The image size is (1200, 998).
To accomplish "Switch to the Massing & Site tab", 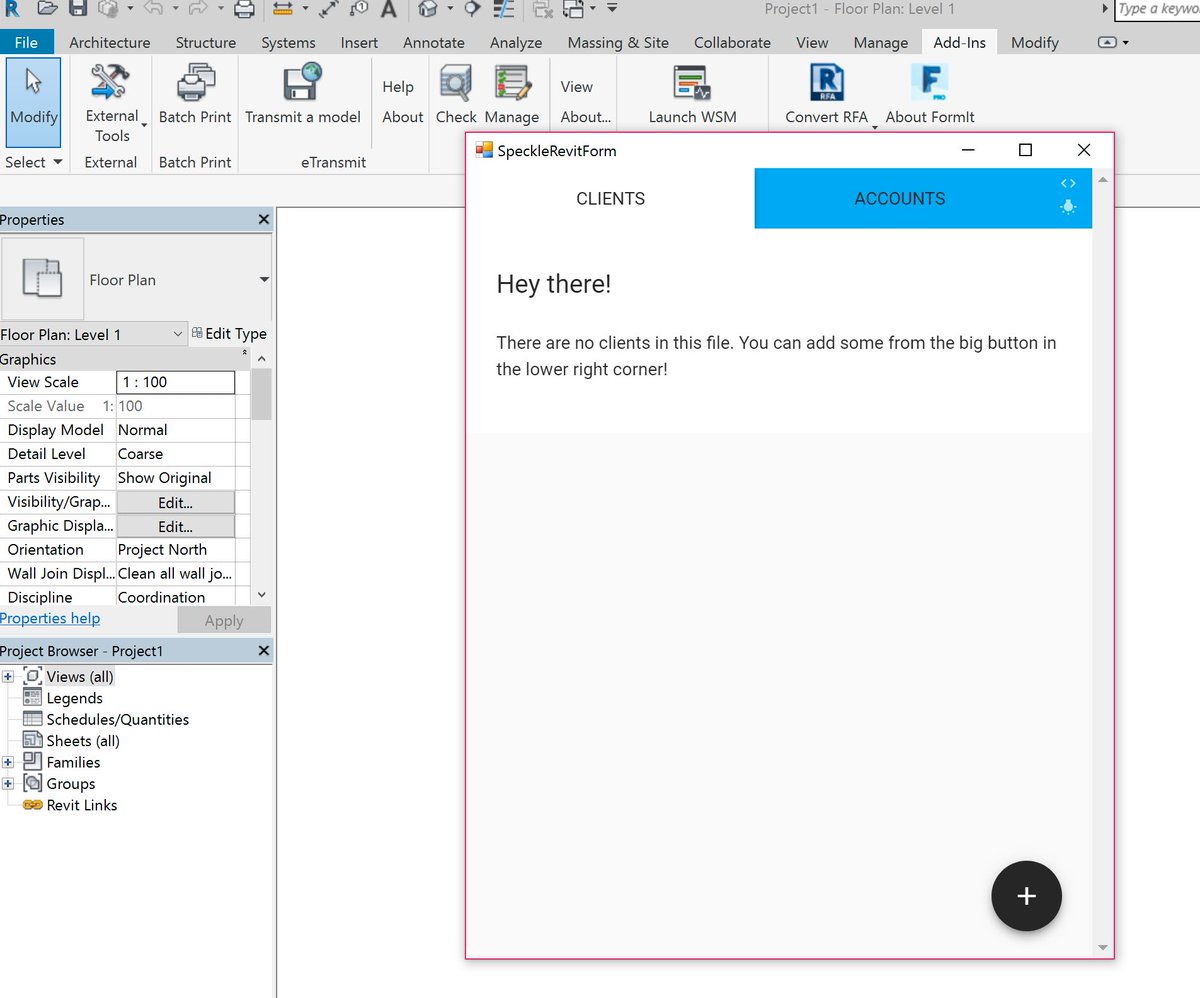I will pyautogui.click(x=618, y=43).
